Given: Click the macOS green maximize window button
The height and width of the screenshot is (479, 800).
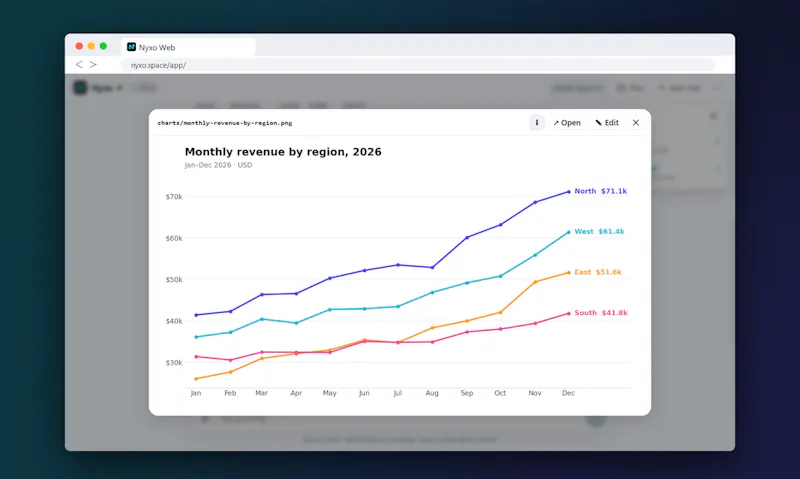Looking at the screenshot, I should (x=103, y=46).
